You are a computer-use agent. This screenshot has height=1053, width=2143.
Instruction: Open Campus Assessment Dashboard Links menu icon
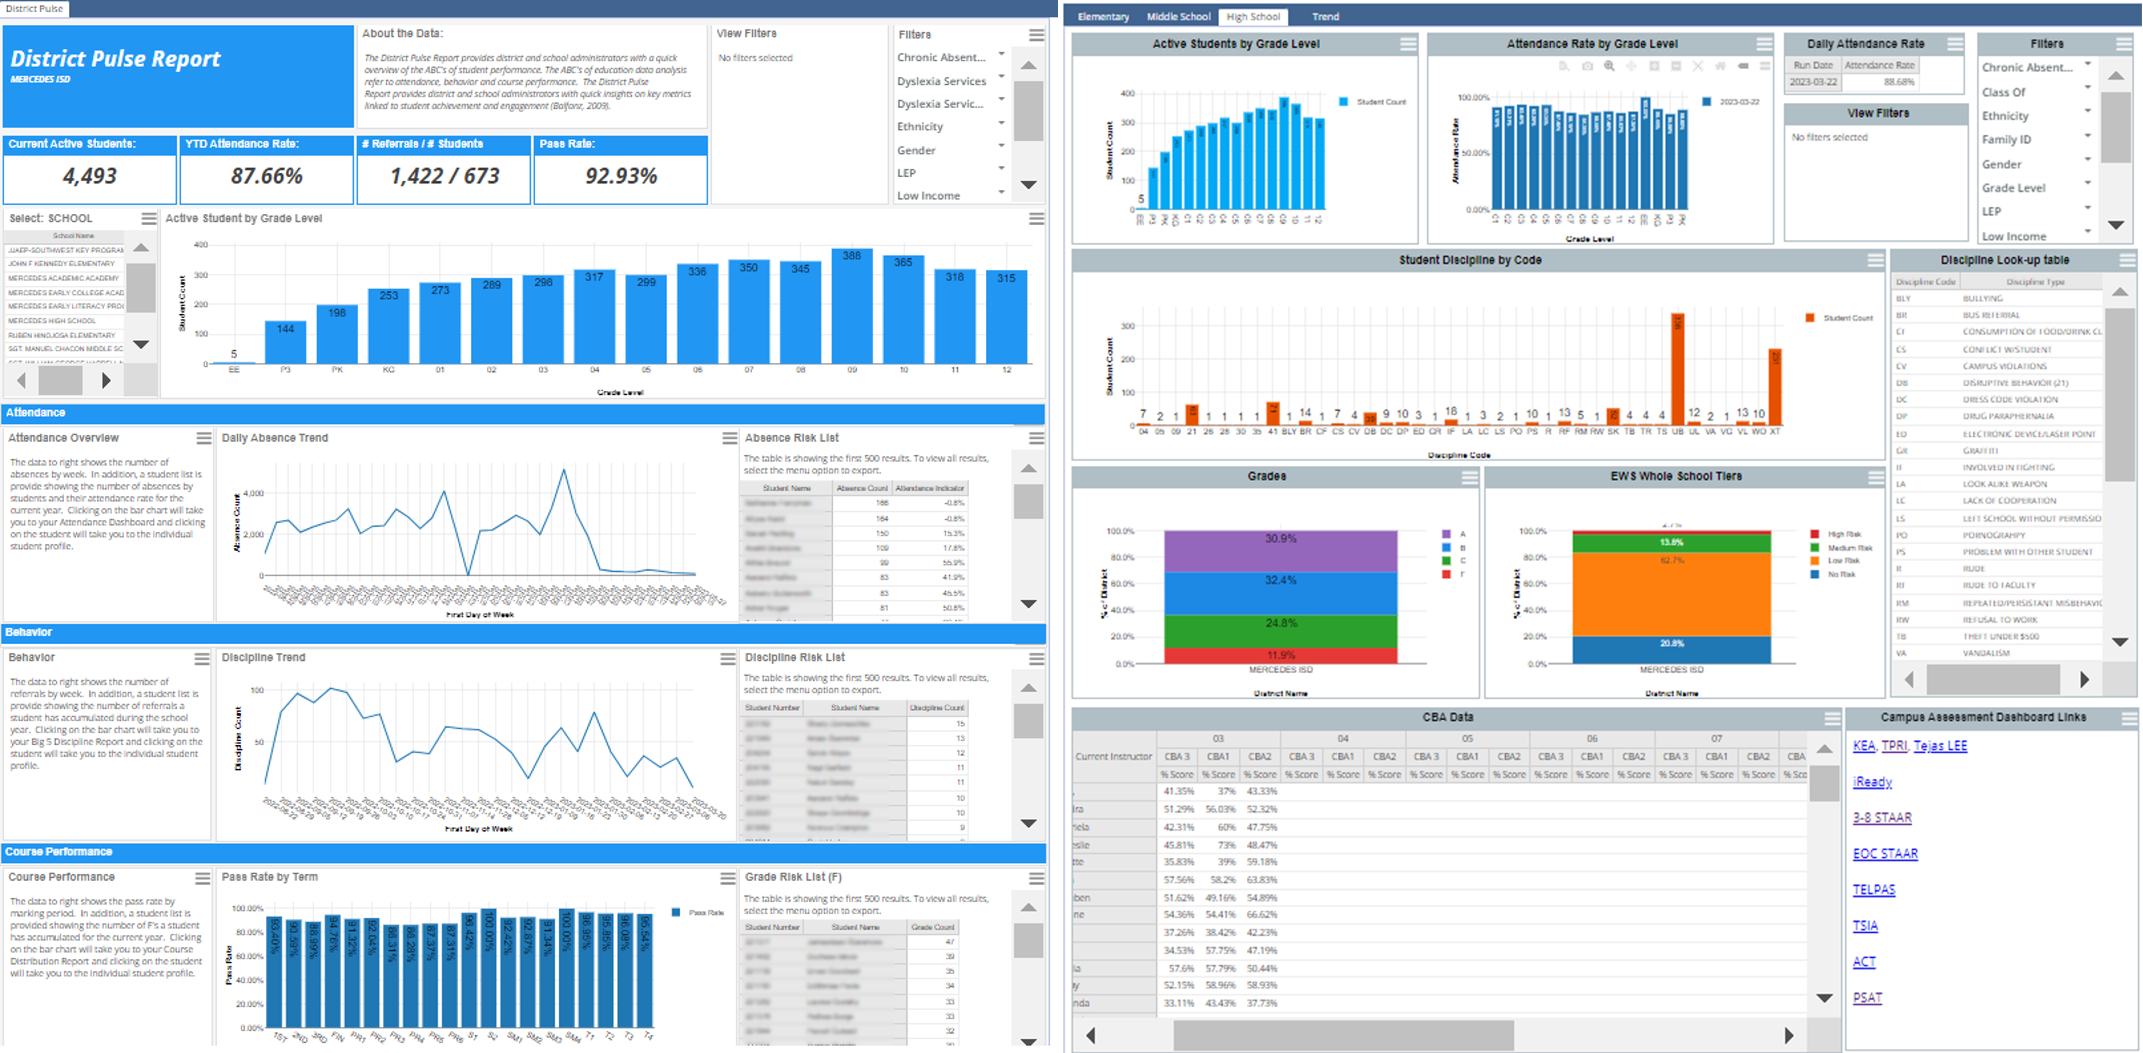pyautogui.click(x=2129, y=718)
